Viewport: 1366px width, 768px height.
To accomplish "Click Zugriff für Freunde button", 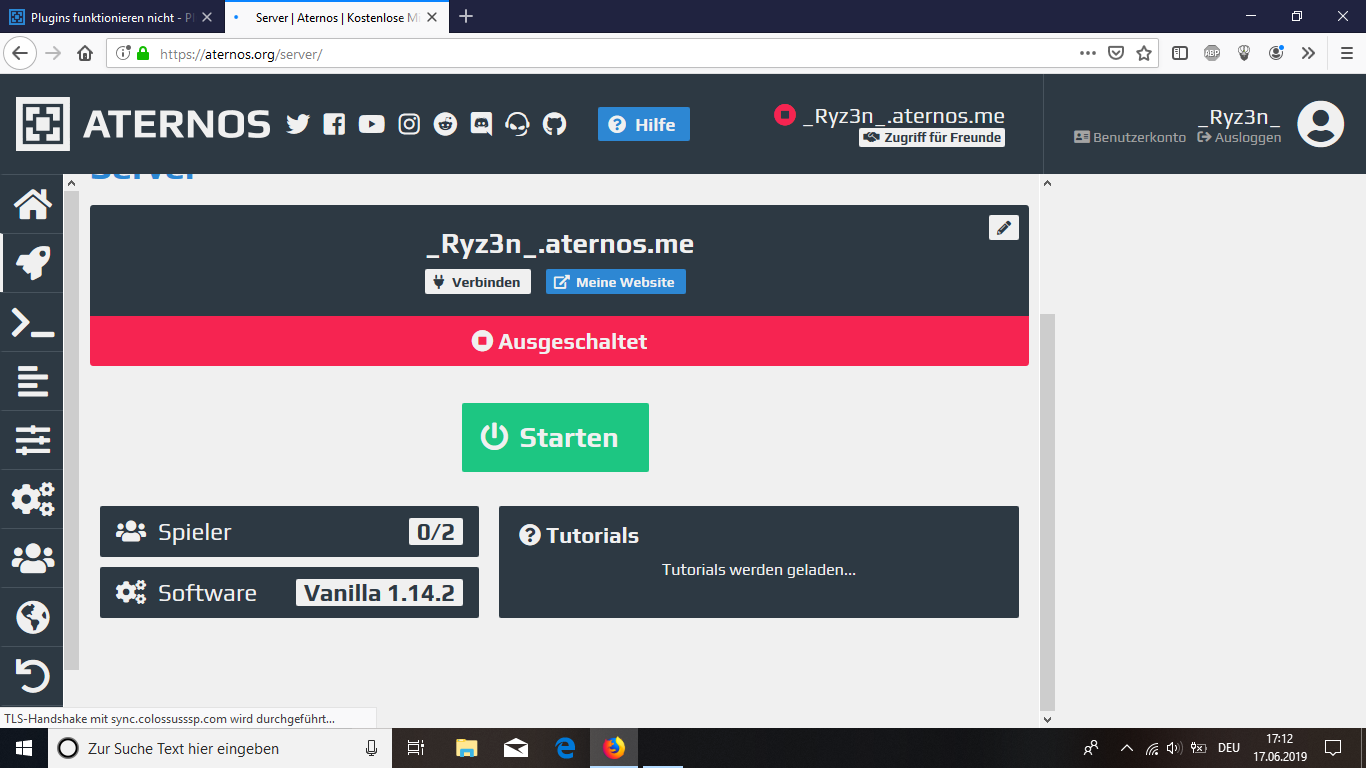I will coord(932,138).
